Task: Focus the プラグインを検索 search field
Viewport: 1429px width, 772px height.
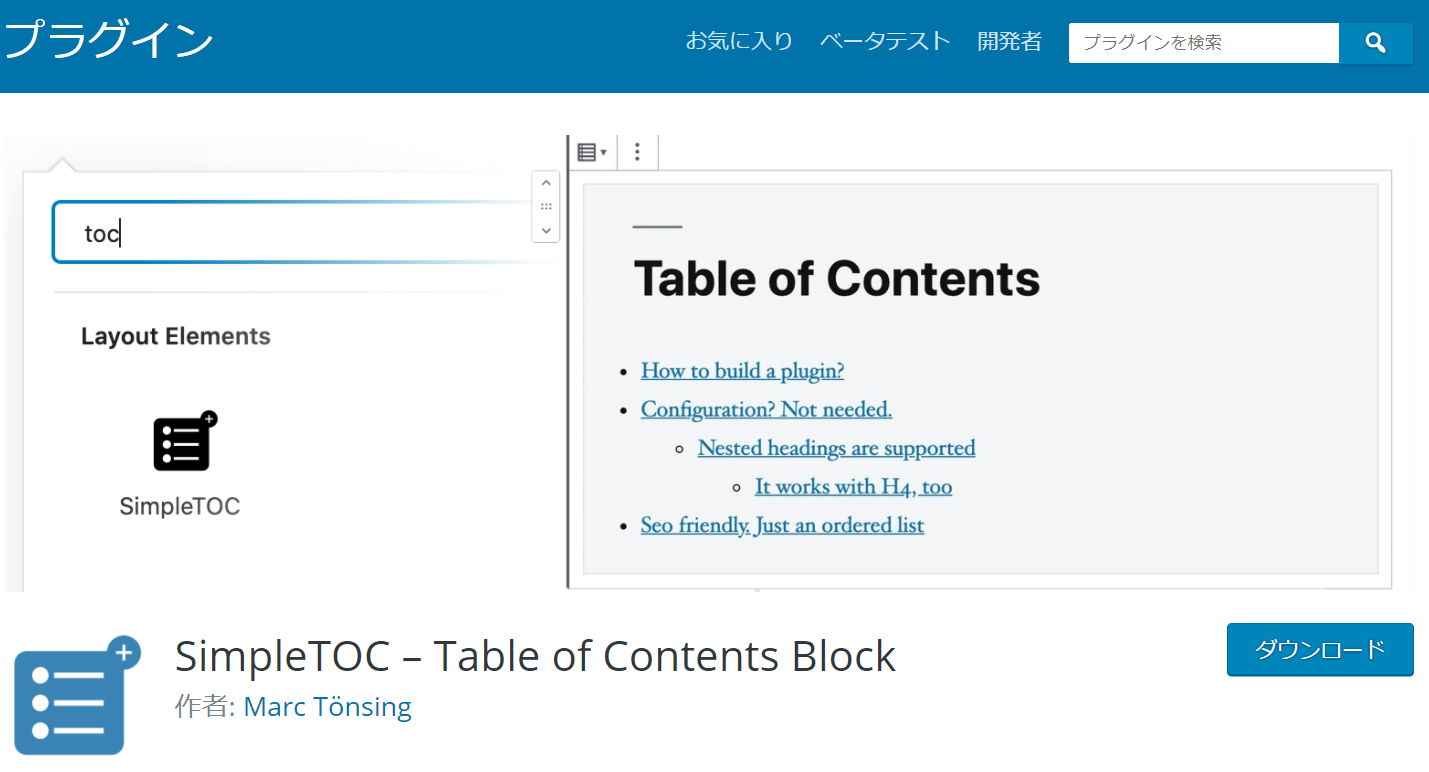Action: [x=1204, y=43]
